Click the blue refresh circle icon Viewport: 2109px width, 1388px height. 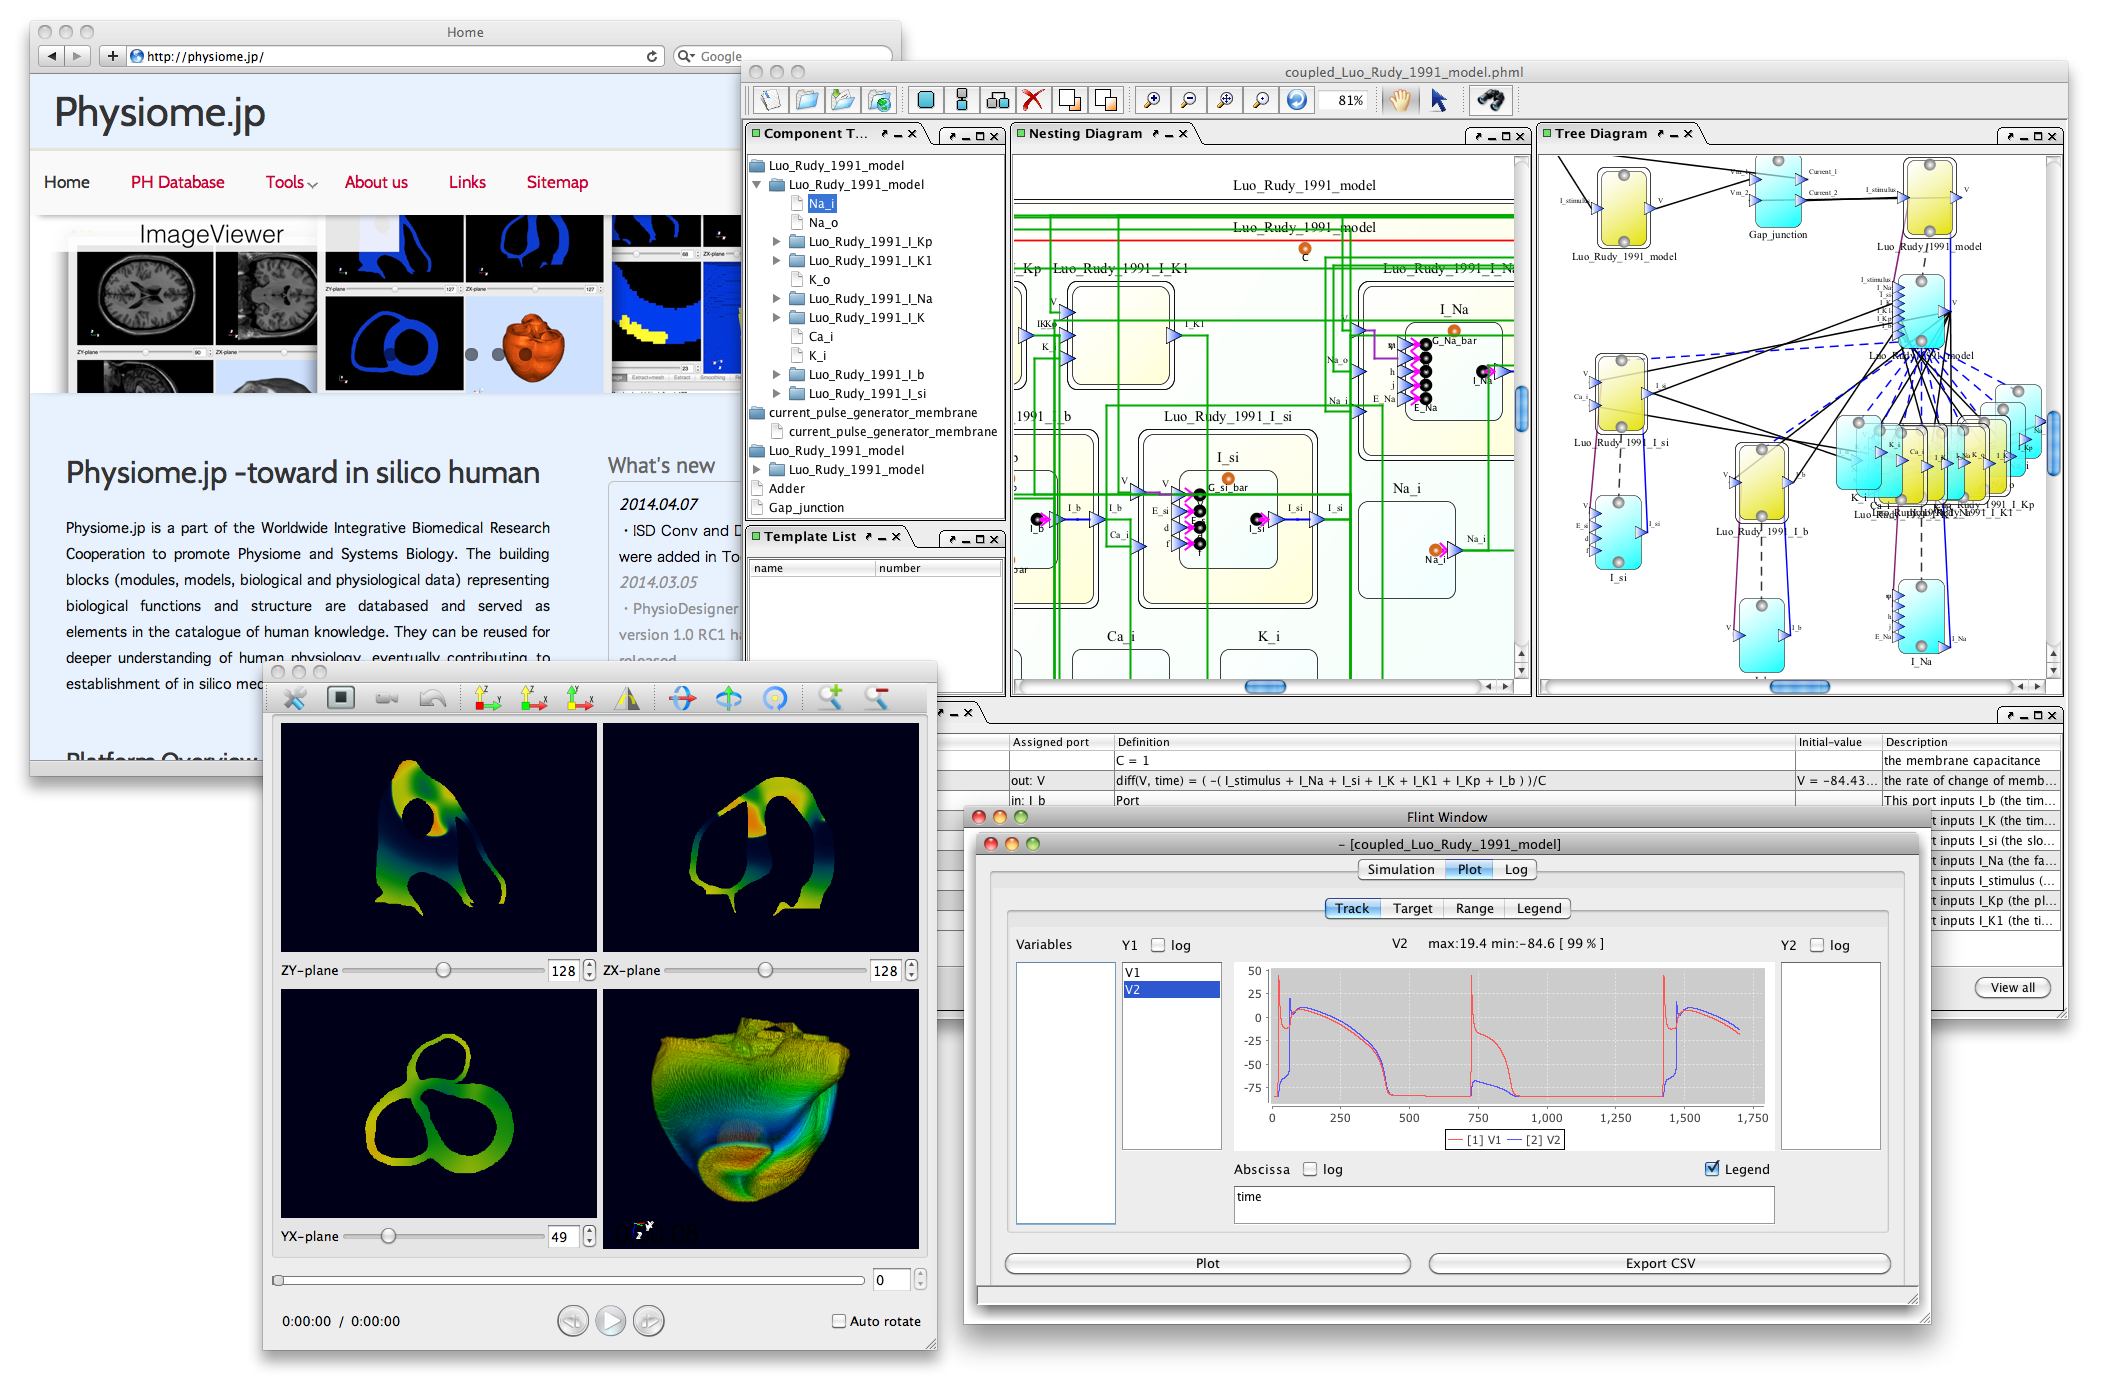[x=1297, y=100]
